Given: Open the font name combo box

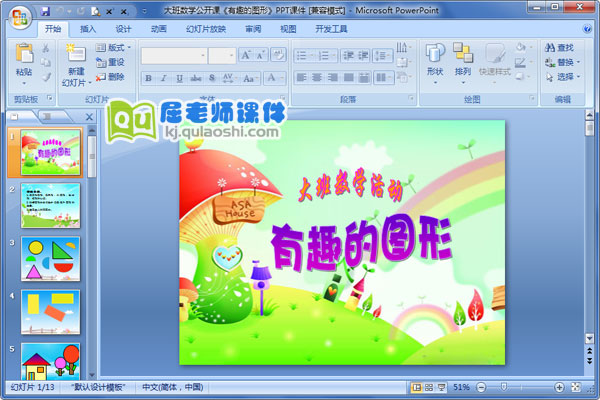Looking at the screenshot, I should point(174,56).
